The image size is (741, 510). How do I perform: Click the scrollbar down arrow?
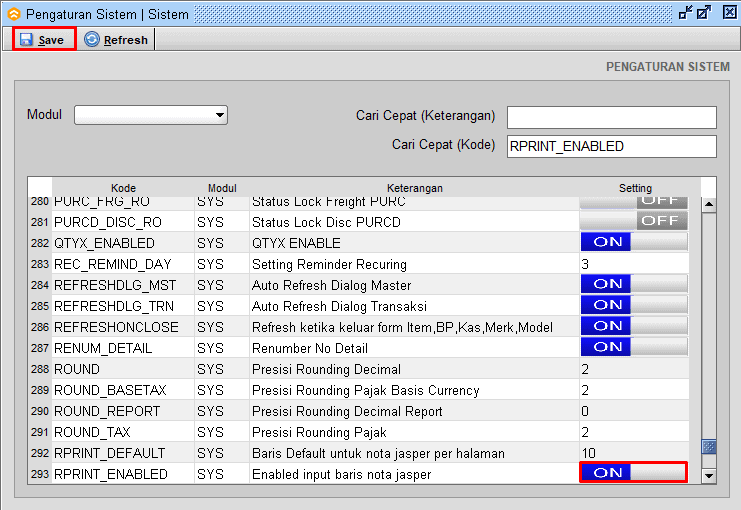[709, 475]
